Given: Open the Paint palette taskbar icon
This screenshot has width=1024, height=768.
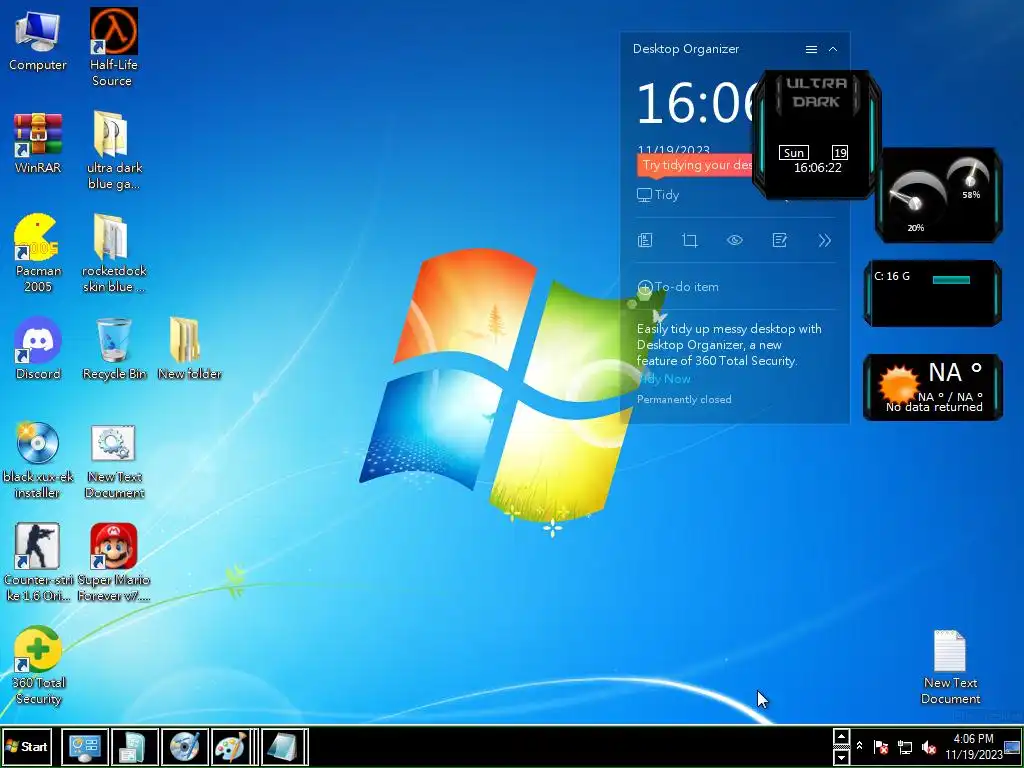Looking at the screenshot, I should pyautogui.click(x=231, y=746).
